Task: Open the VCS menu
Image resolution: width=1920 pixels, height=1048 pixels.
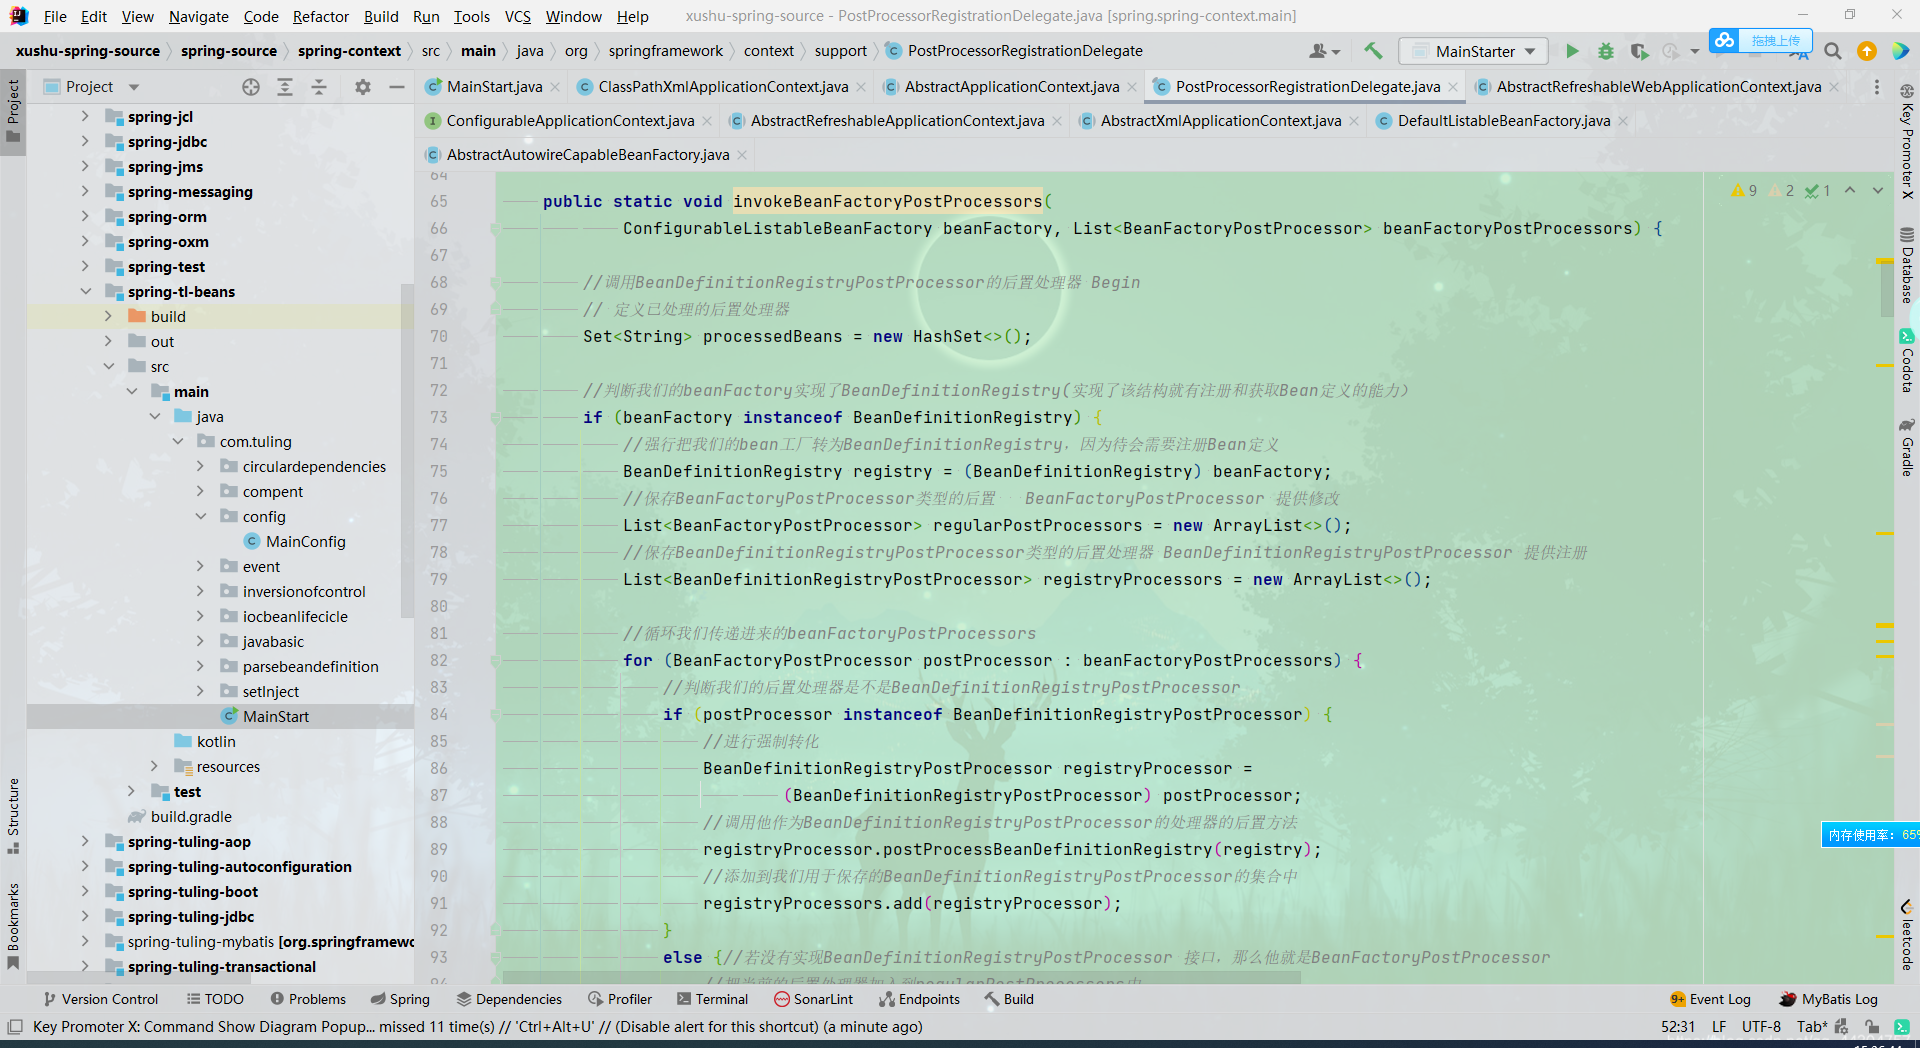Action: 517,16
